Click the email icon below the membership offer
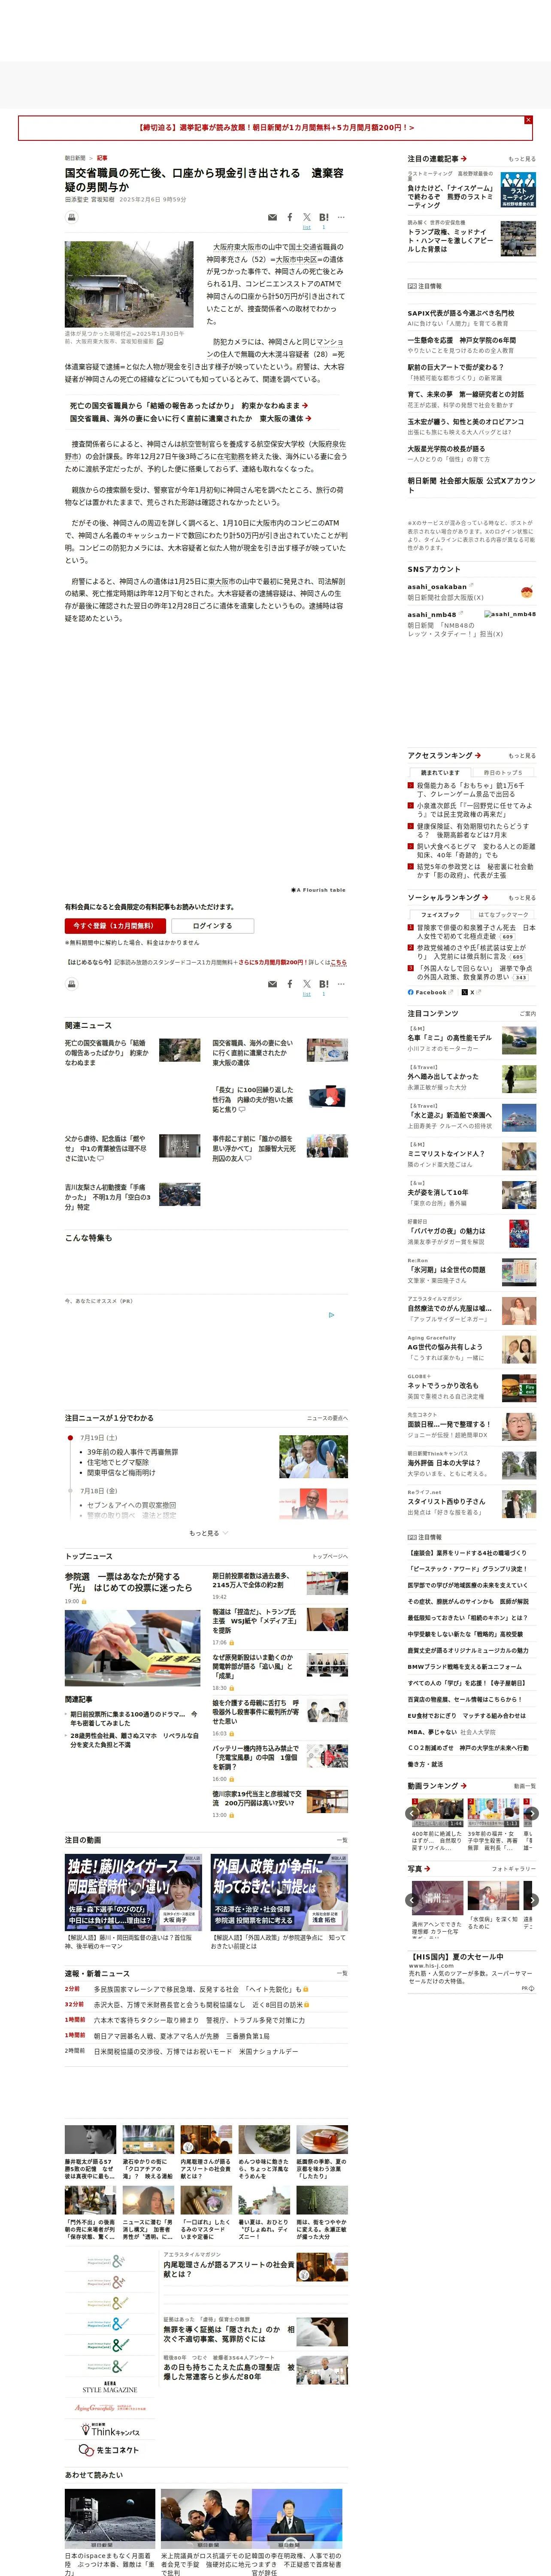The height and width of the screenshot is (2576, 551). click(x=272, y=984)
